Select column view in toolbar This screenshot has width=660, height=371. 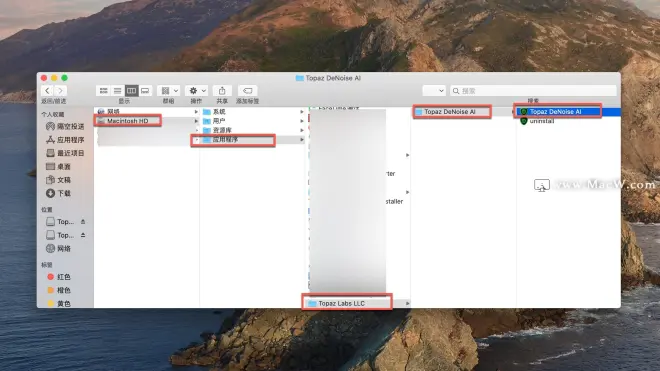tap(131, 91)
